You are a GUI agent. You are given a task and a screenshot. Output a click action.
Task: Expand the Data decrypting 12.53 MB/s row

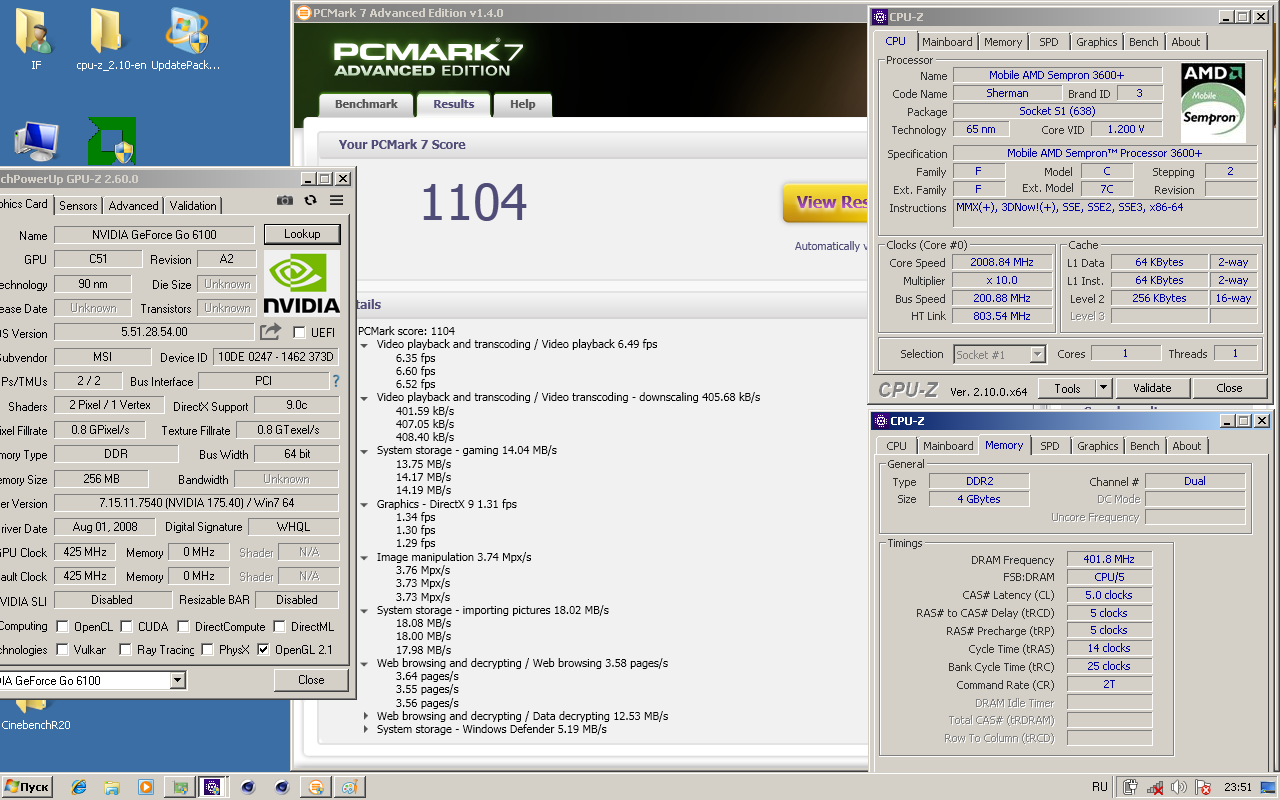point(366,716)
